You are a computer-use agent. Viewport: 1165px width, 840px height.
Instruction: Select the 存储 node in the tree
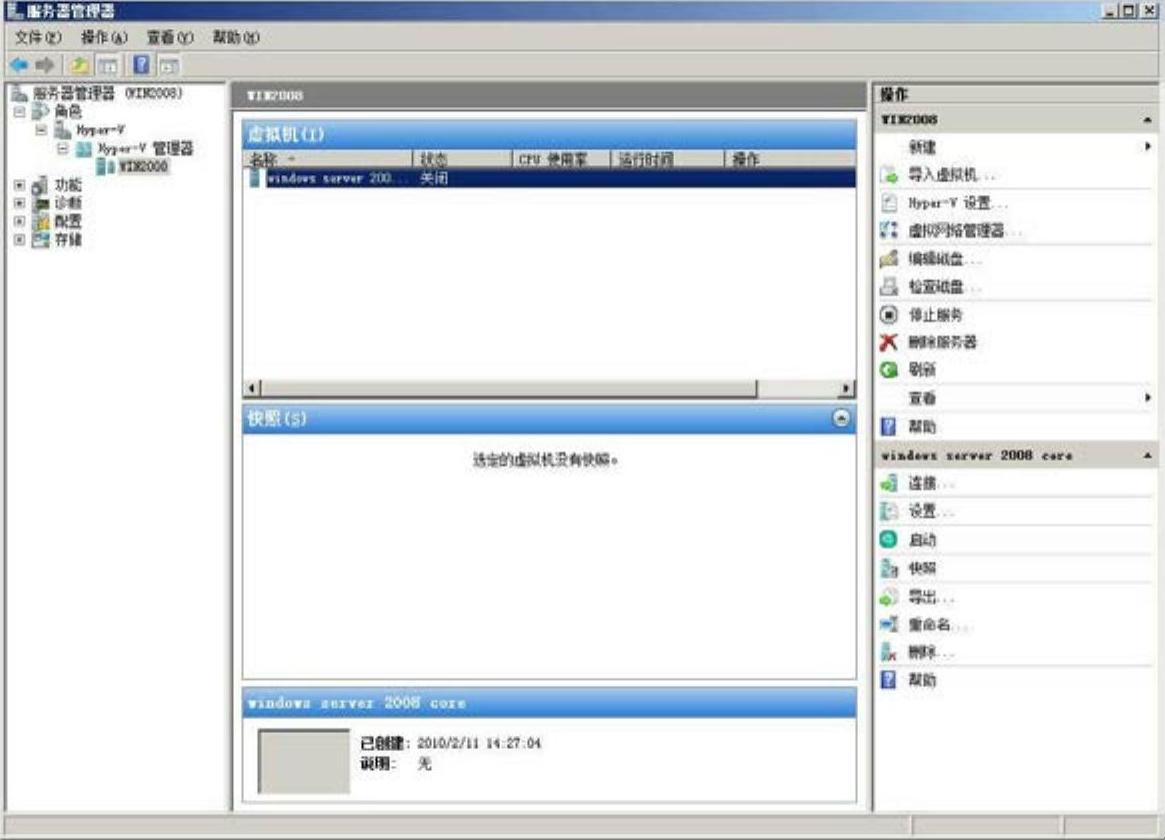[68, 239]
